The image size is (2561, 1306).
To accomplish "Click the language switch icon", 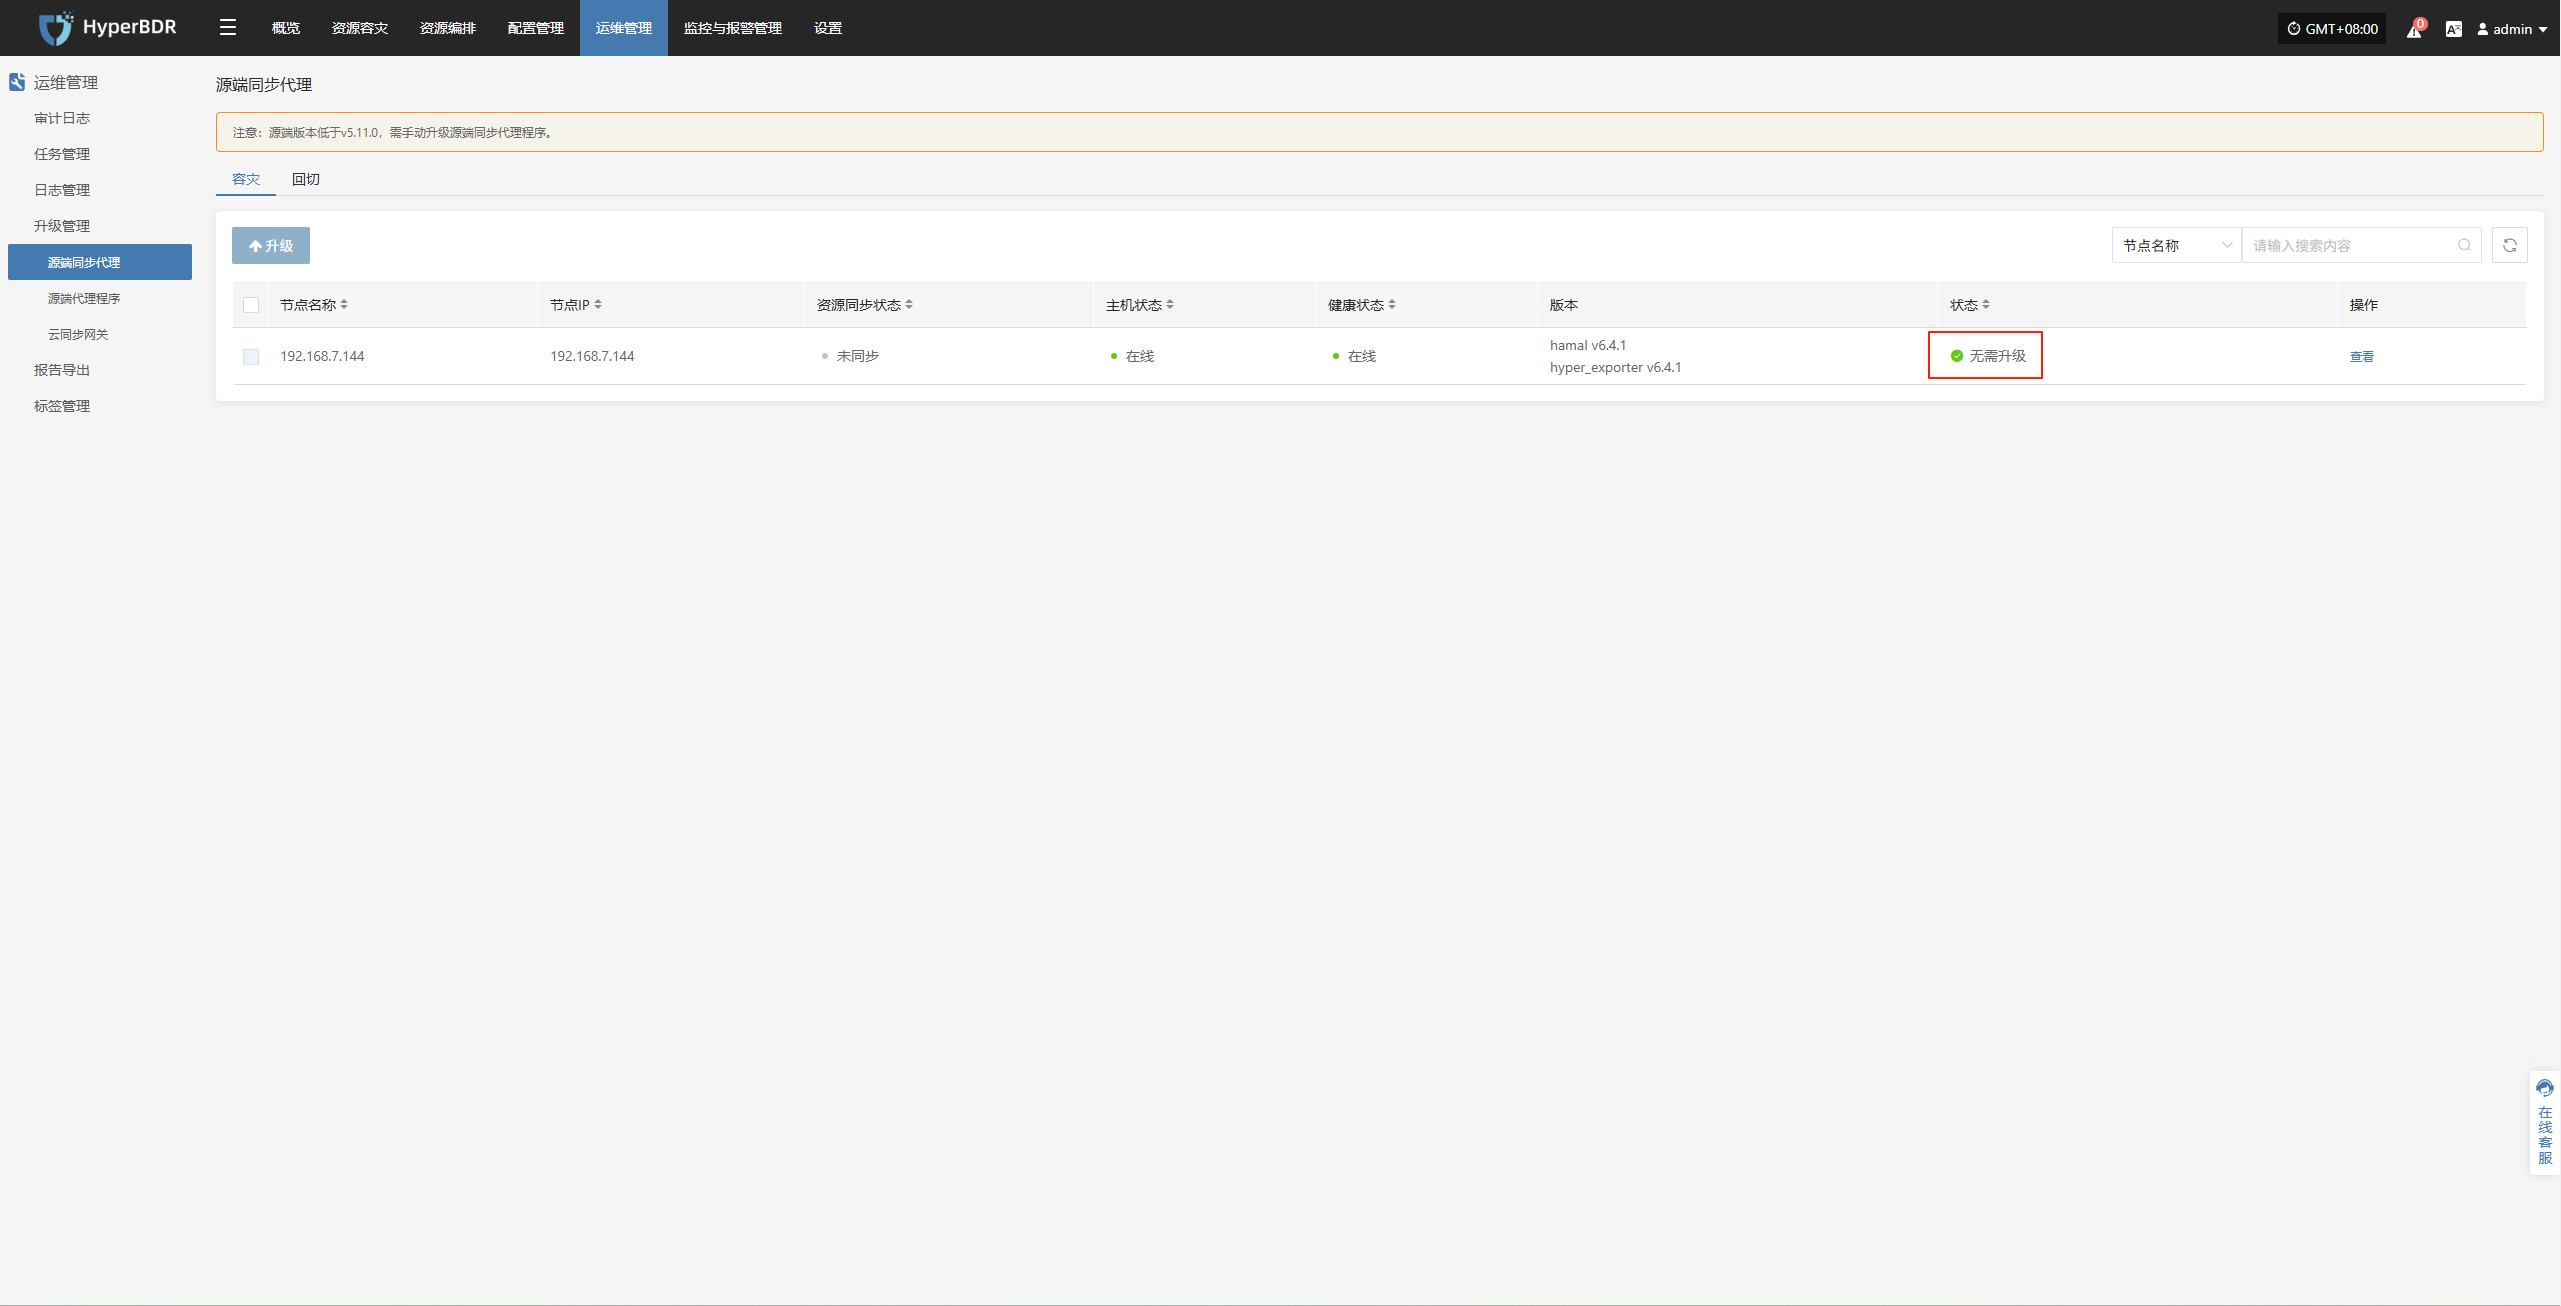I will (x=2453, y=29).
